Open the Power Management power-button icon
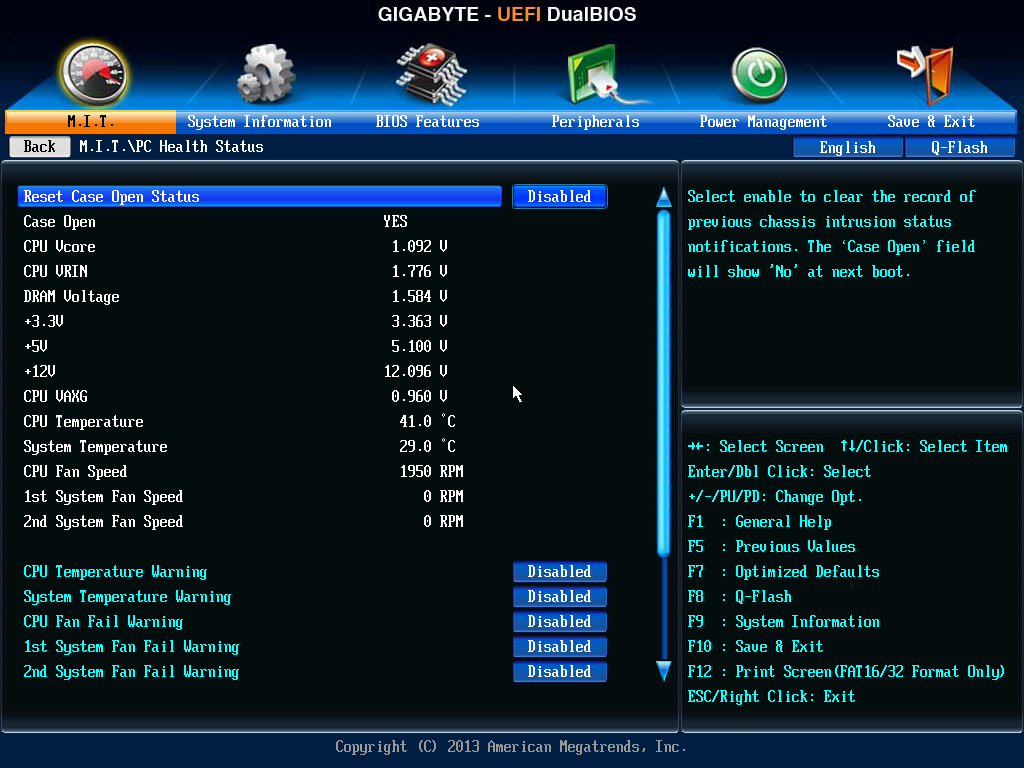 (758, 75)
